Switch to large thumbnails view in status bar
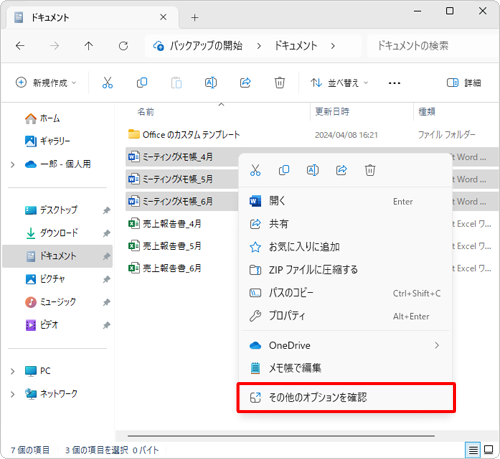This screenshot has height=459, width=500. point(488,450)
